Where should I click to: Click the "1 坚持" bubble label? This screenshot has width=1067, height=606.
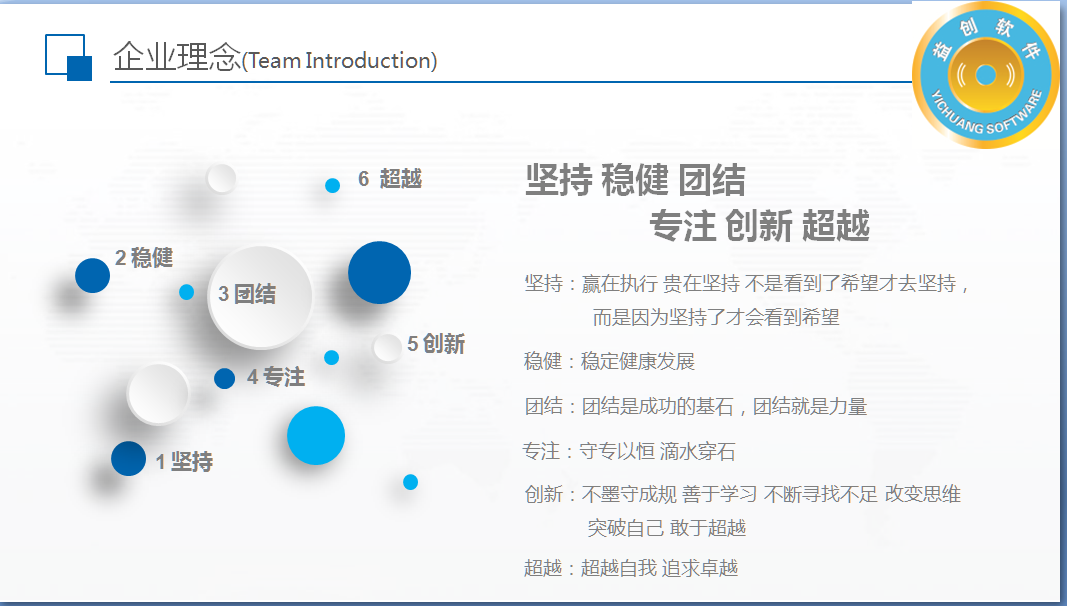[x=184, y=462]
